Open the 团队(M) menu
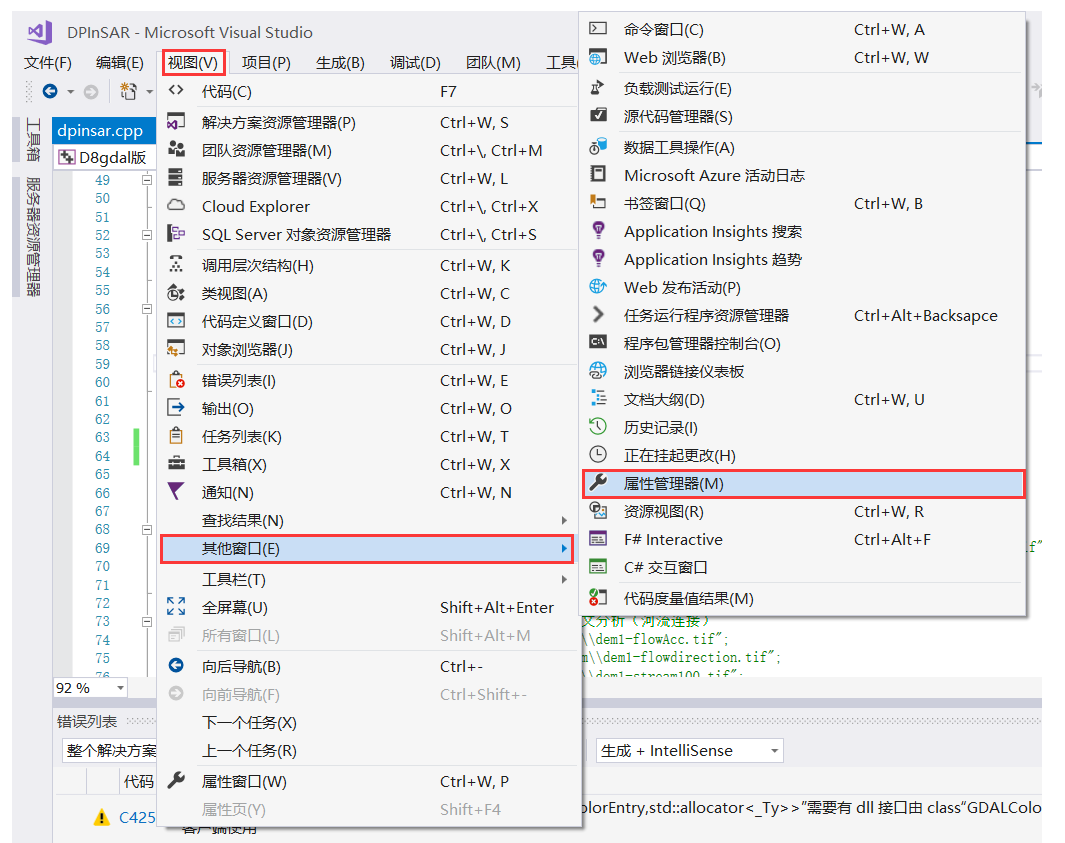The height and width of the screenshot is (843, 1065). click(493, 62)
